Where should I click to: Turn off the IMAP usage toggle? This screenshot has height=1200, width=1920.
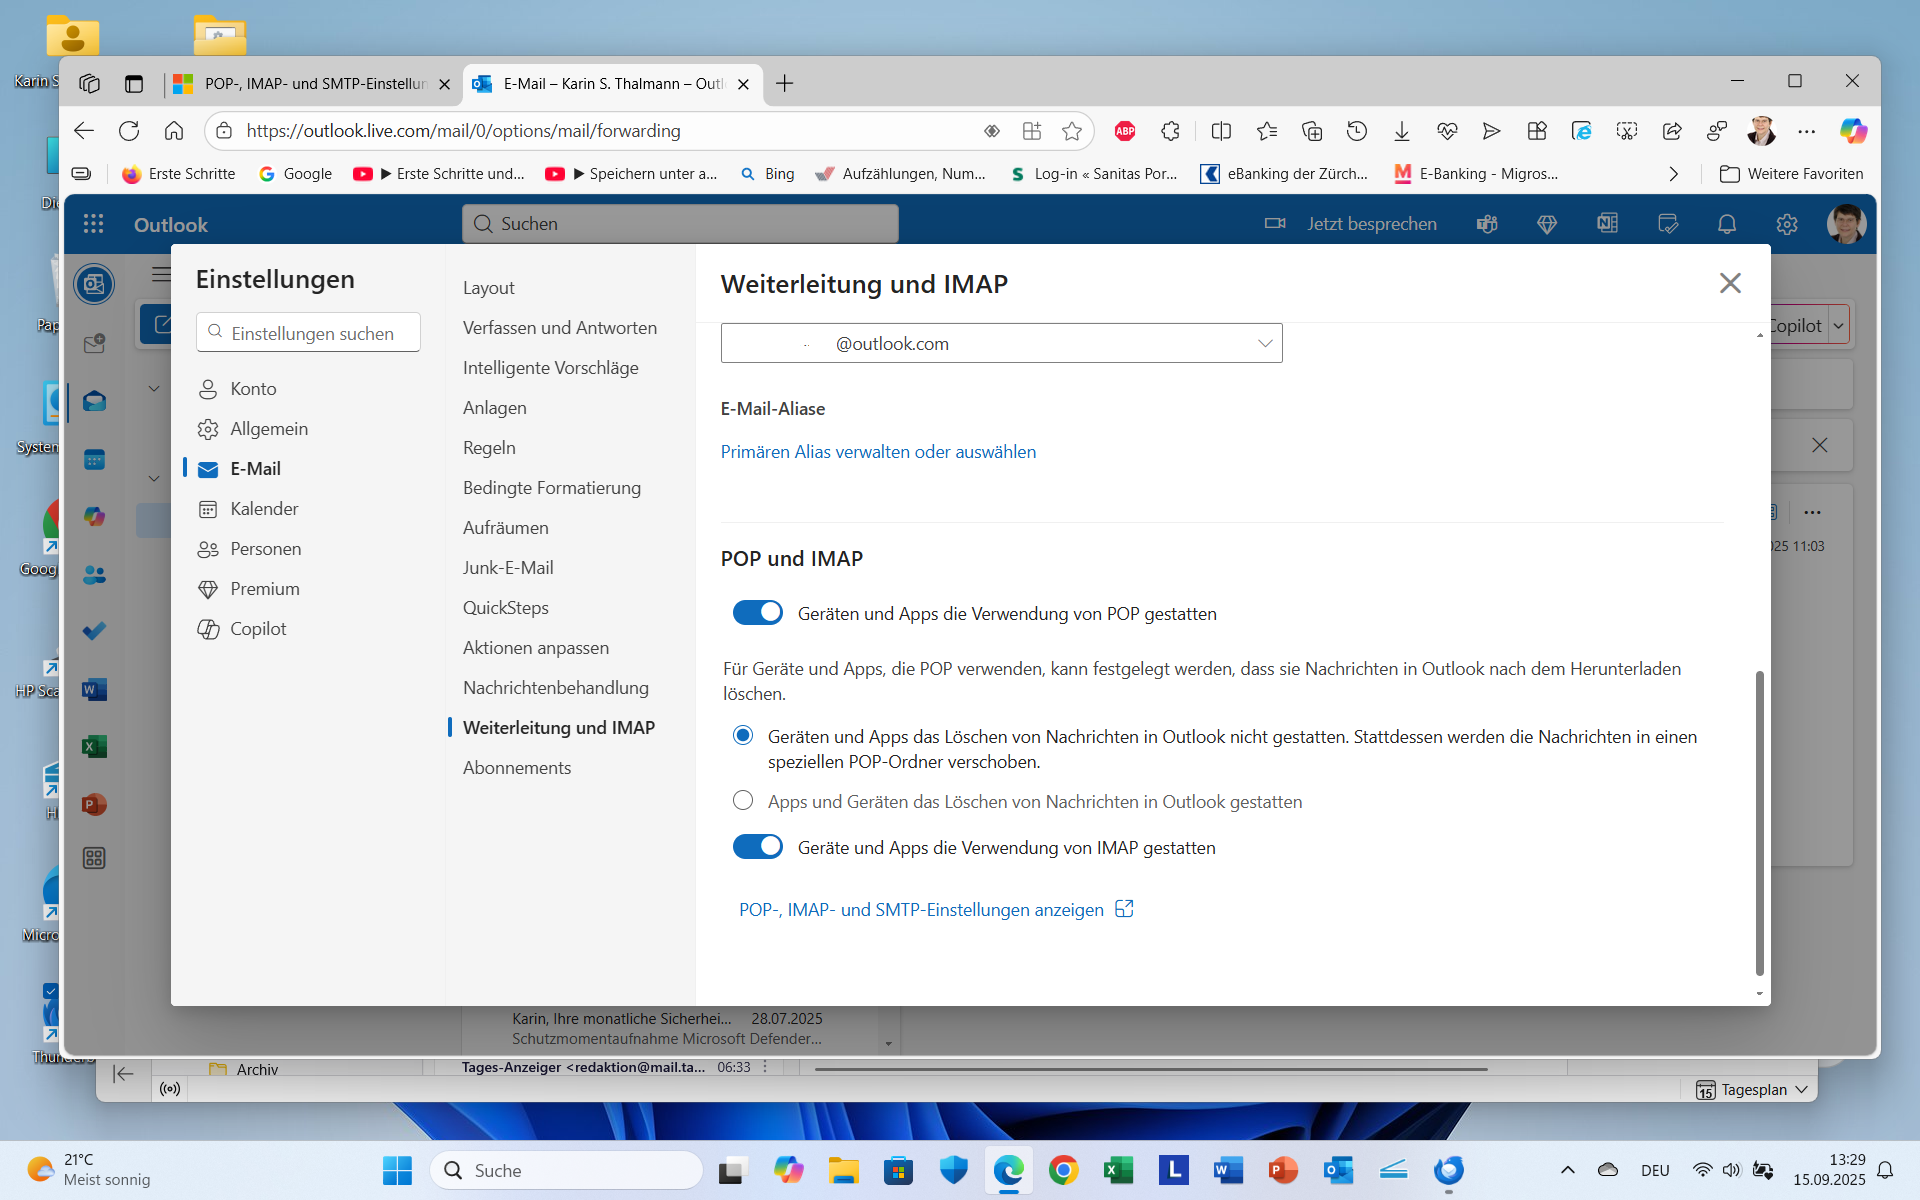point(757,847)
